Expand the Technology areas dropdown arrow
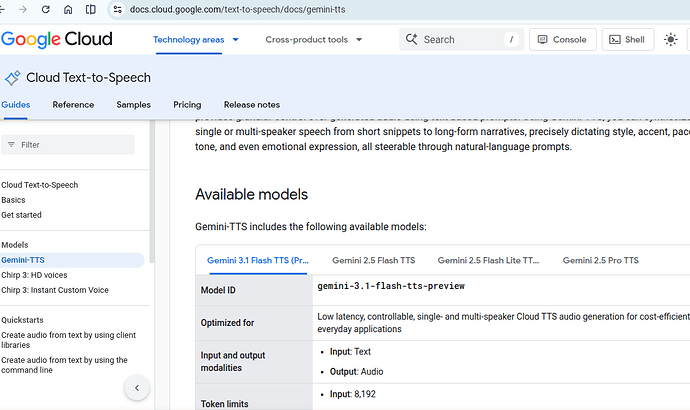 click(235, 40)
